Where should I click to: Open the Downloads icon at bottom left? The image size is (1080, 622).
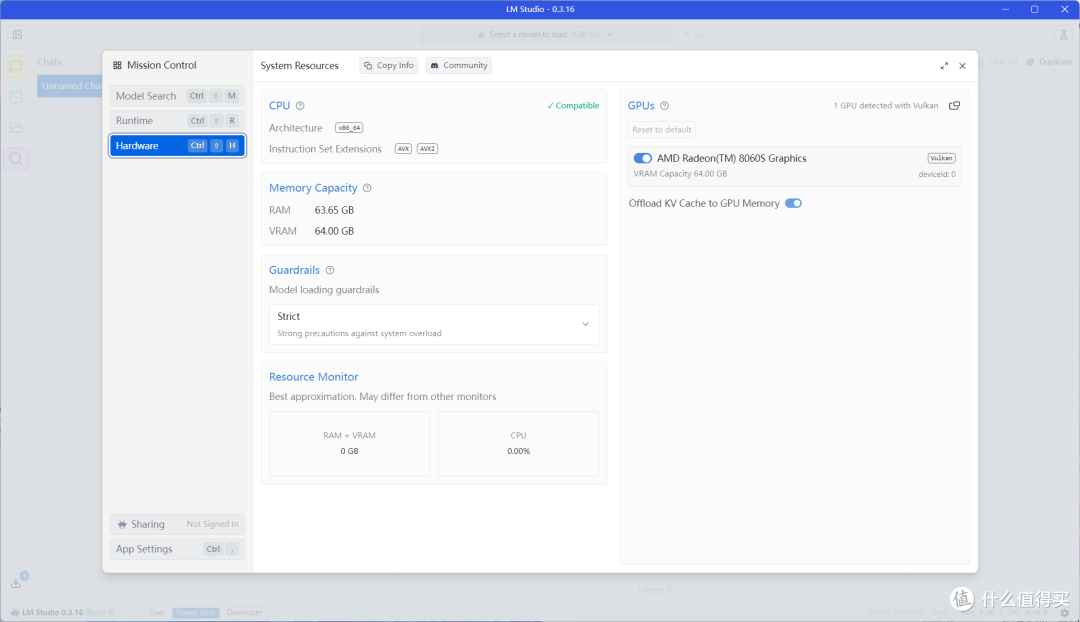[x=16, y=583]
